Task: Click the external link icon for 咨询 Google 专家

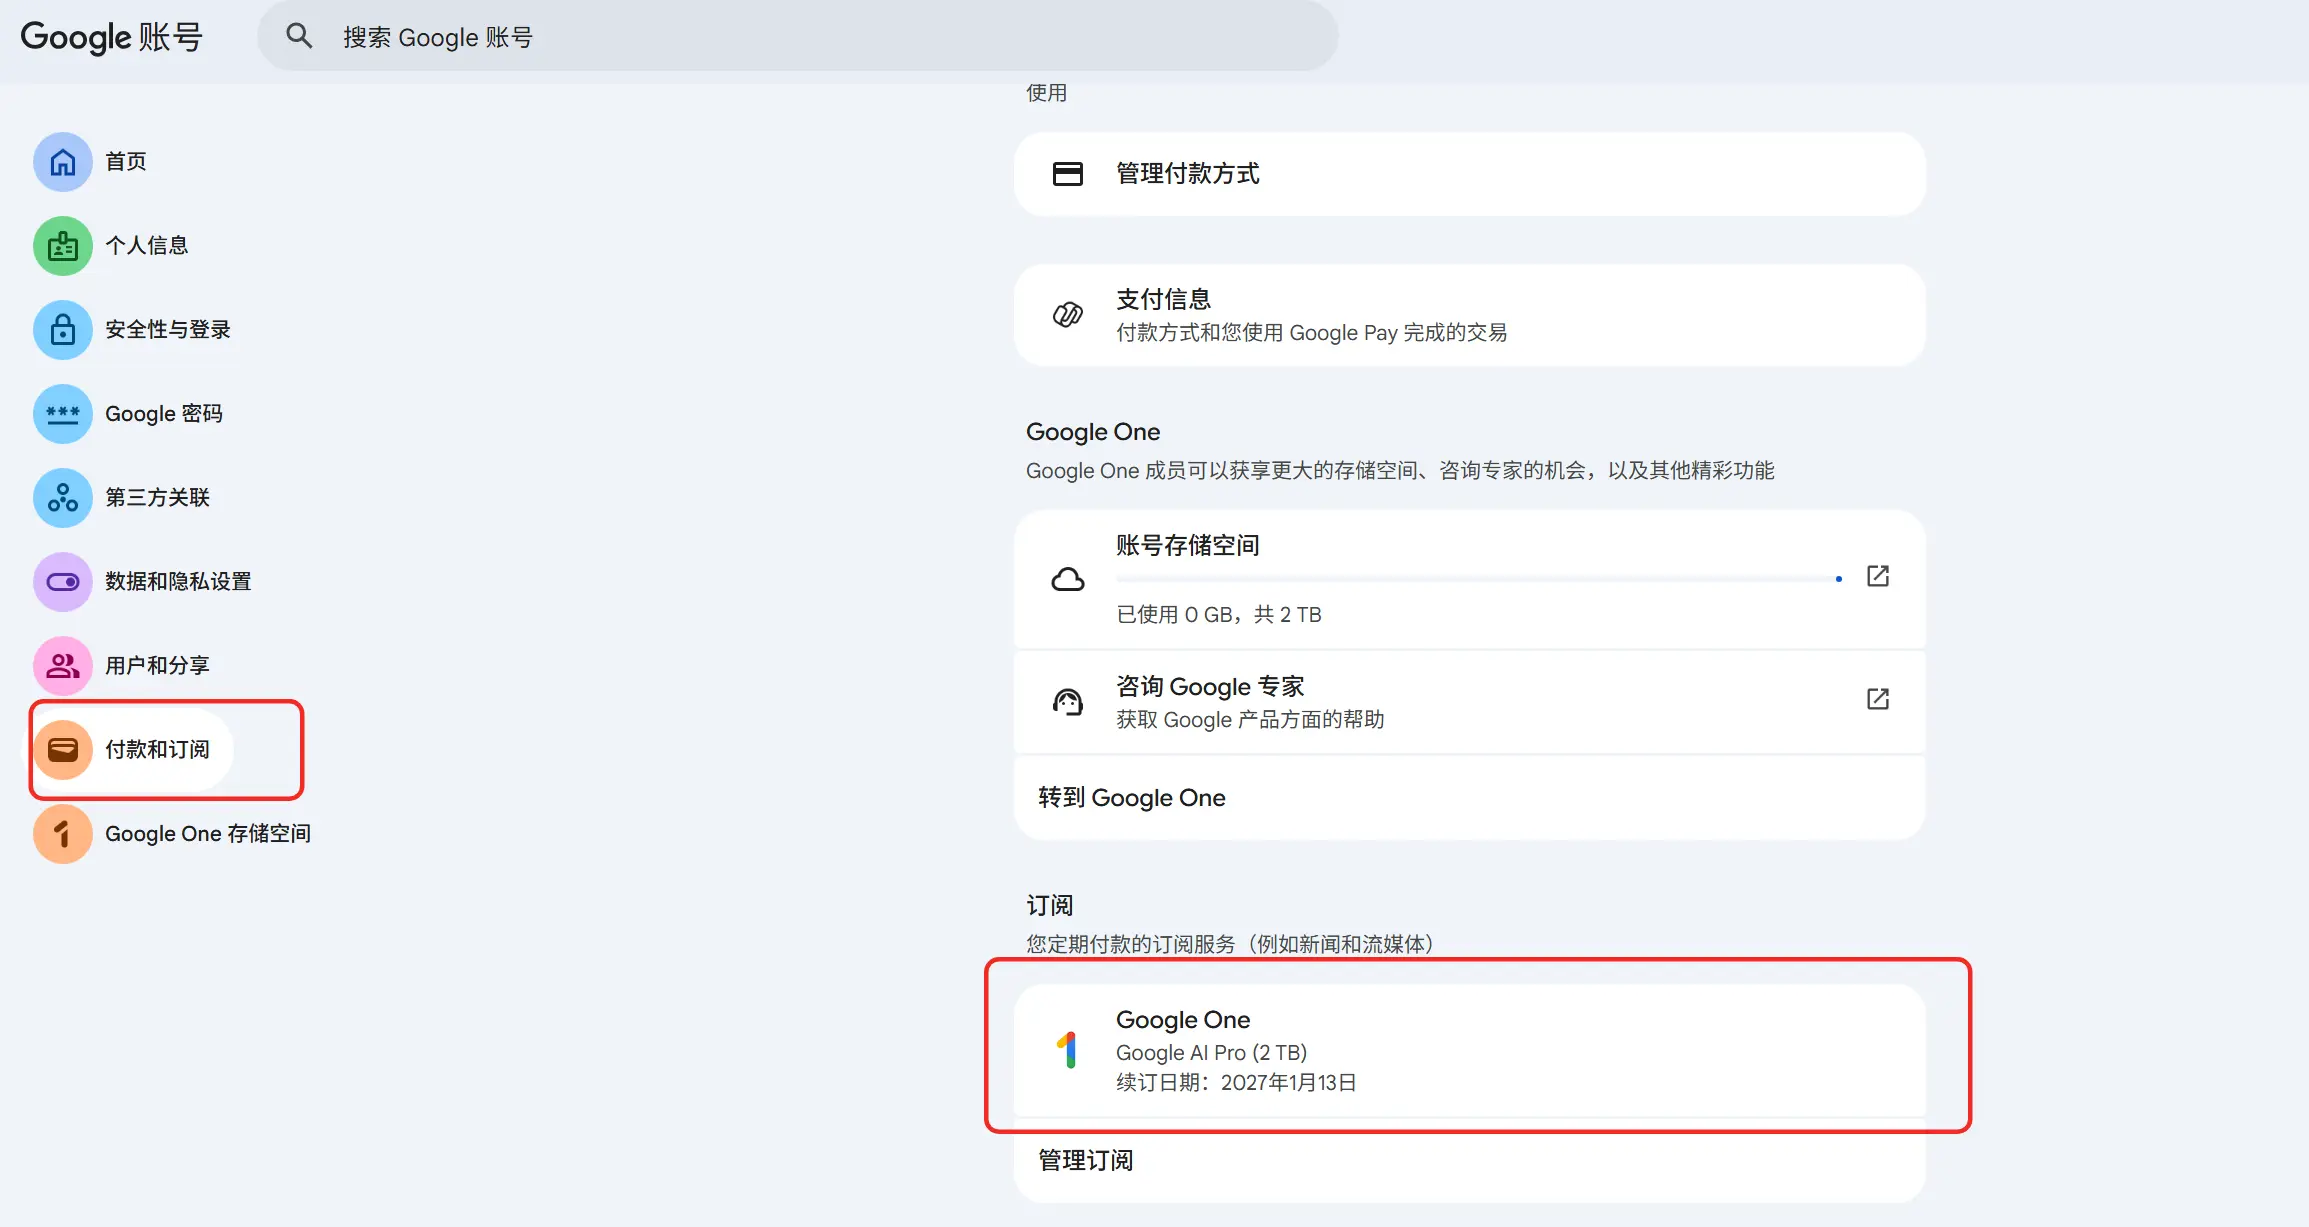Action: (x=1877, y=699)
